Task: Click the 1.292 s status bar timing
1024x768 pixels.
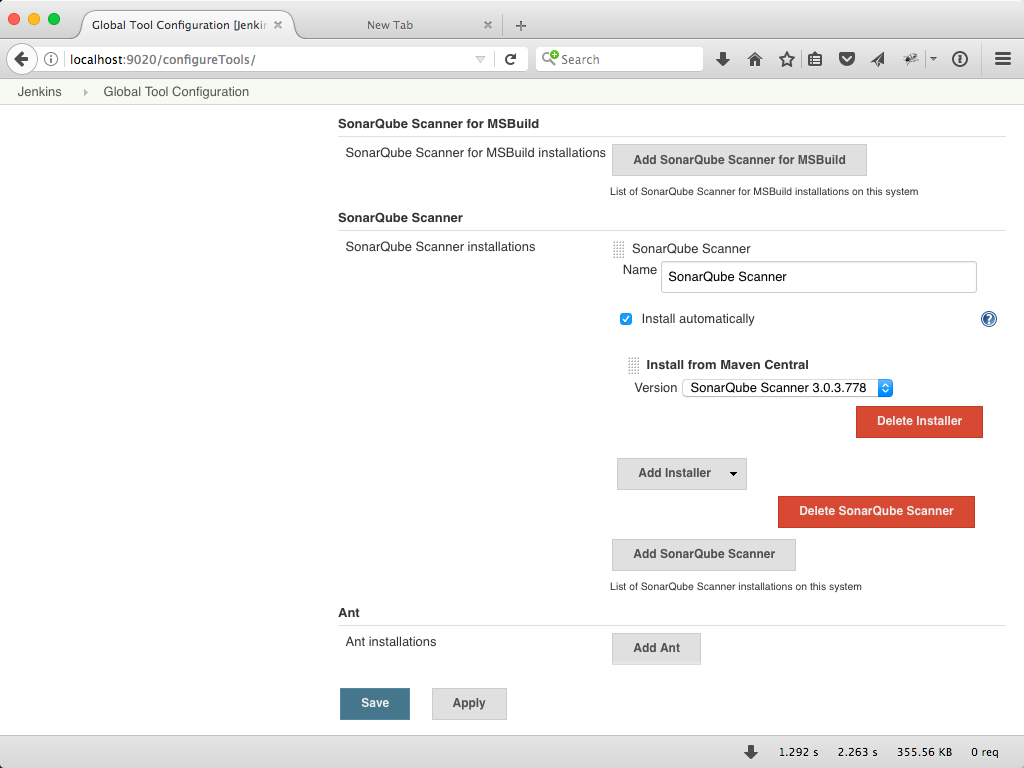Action: tap(798, 752)
